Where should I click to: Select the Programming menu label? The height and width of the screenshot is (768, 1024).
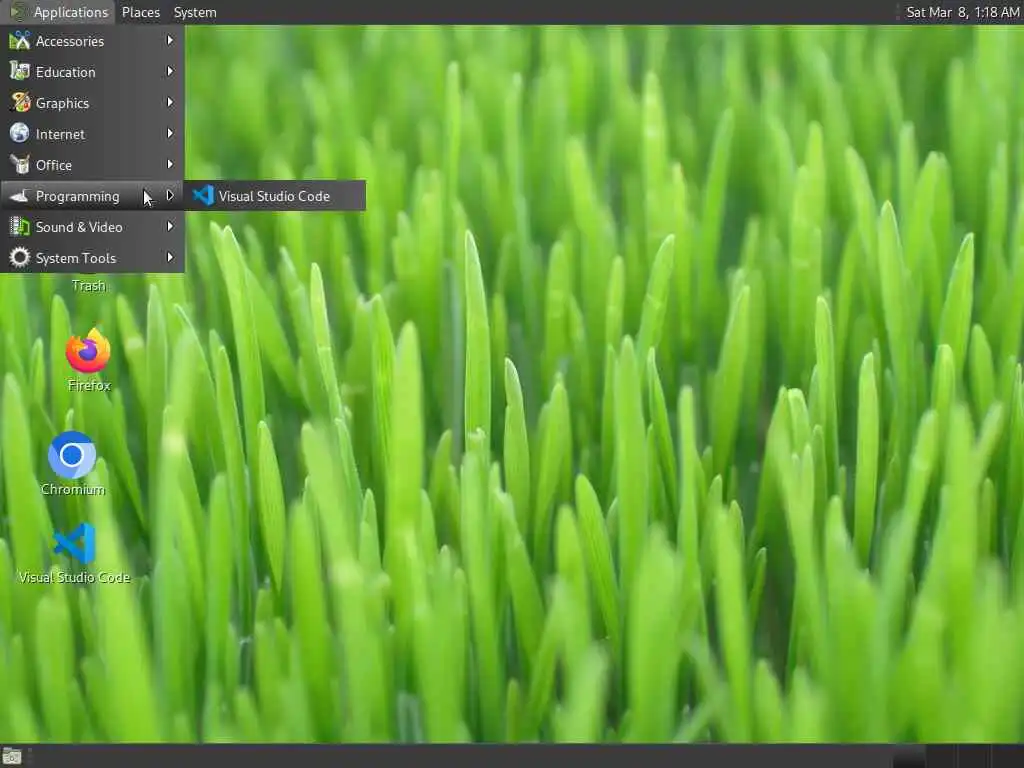[x=77, y=197]
